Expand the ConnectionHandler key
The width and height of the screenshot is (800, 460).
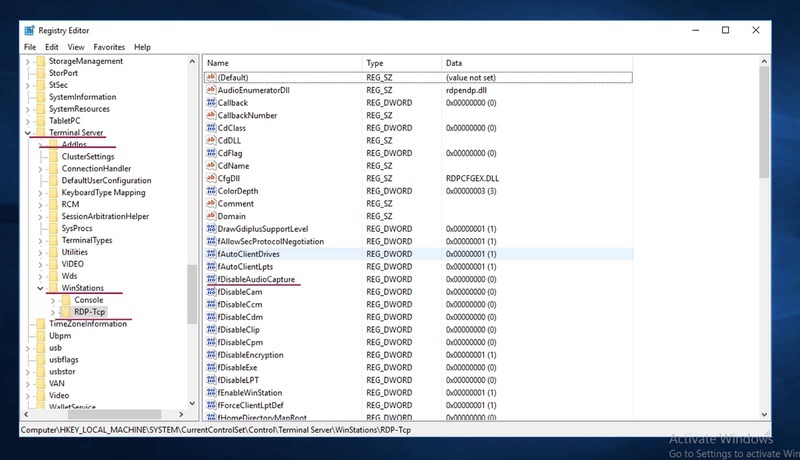(40, 169)
